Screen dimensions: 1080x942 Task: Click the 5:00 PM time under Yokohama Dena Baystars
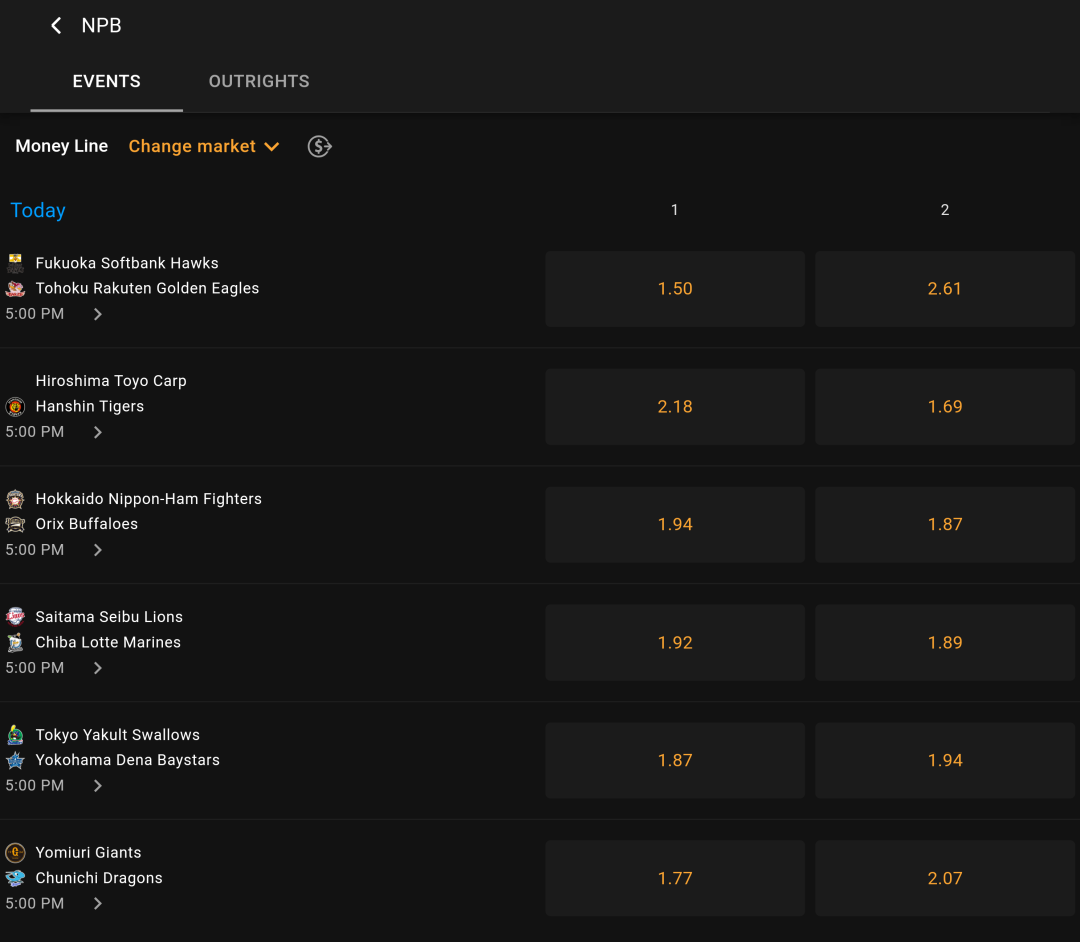34,786
